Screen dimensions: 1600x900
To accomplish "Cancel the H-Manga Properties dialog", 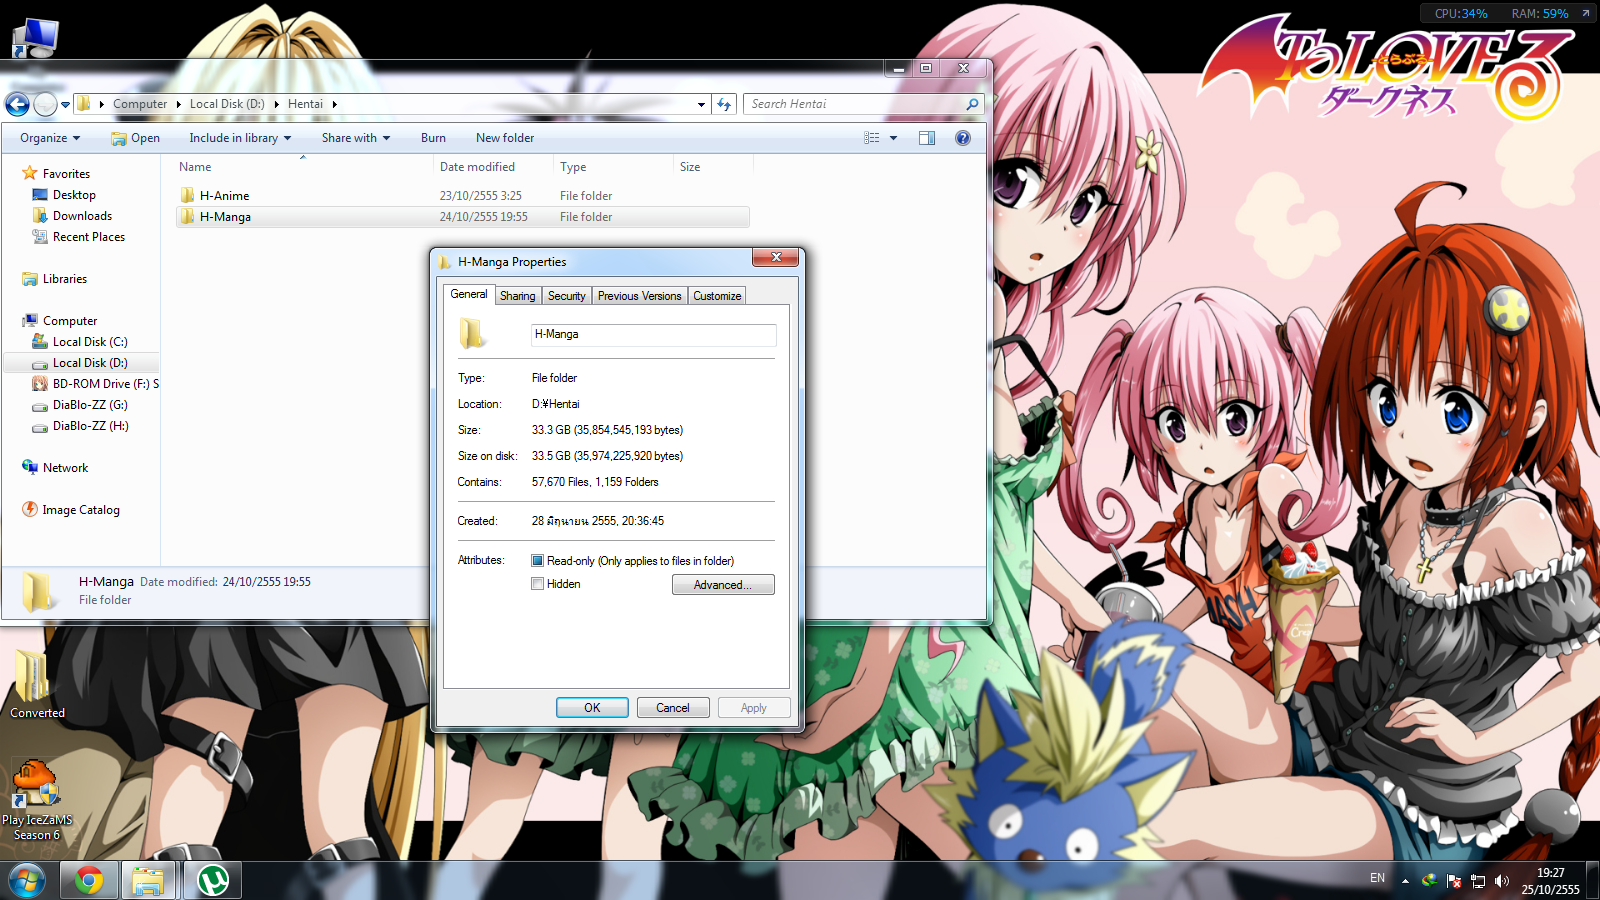I will pos(673,708).
